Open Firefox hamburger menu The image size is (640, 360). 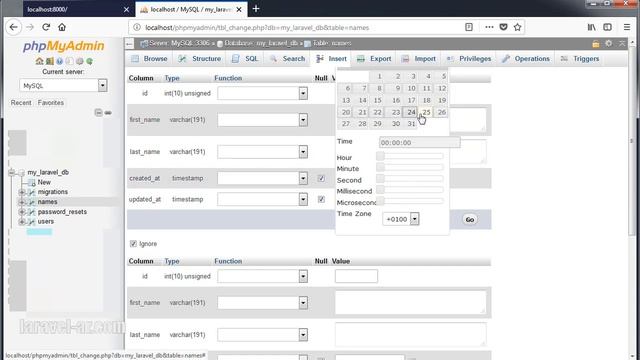coord(627,27)
